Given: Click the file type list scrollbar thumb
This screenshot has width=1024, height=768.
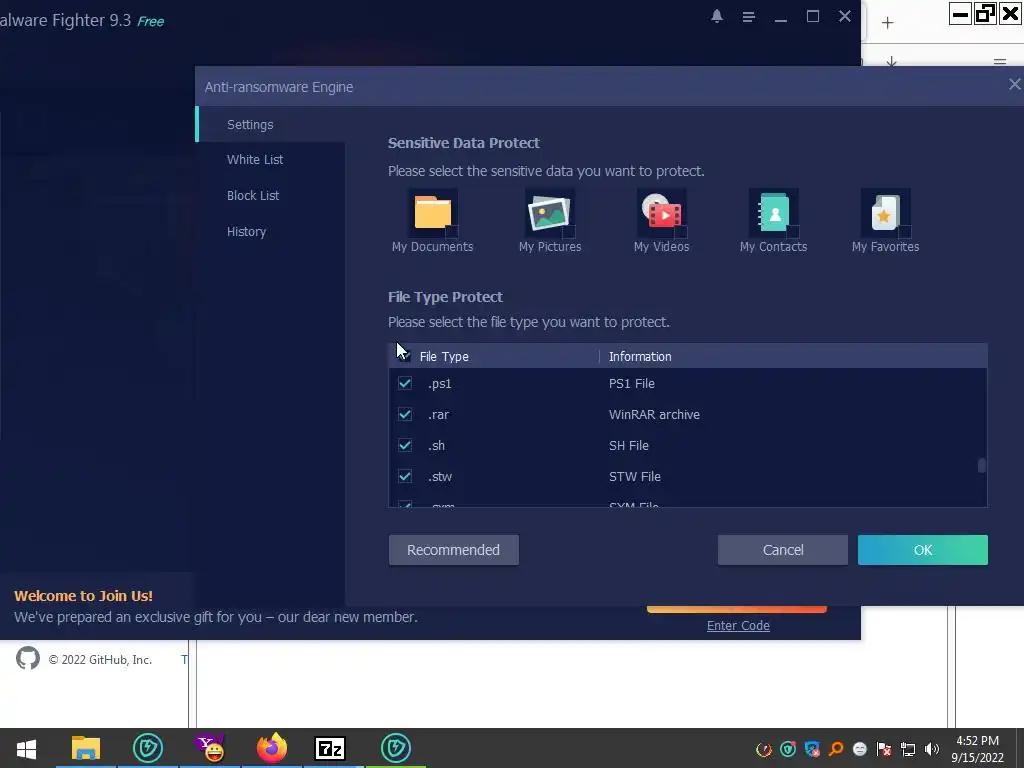Looking at the screenshot, I should pos(981,465).
